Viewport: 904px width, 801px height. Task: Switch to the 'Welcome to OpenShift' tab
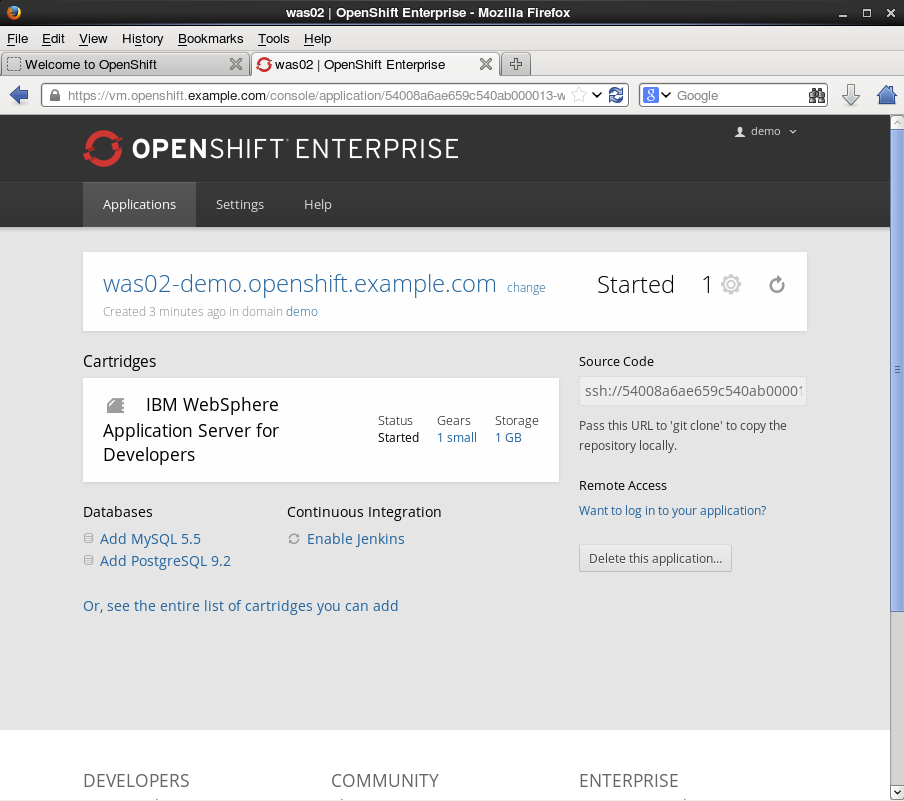point(125,64)
